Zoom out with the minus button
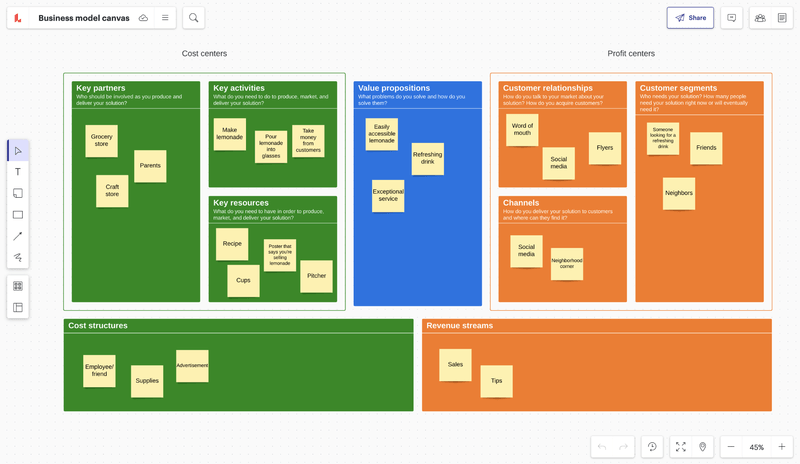Image resolution: width=800 pixels, height=464 pixels. coord(731,447)
